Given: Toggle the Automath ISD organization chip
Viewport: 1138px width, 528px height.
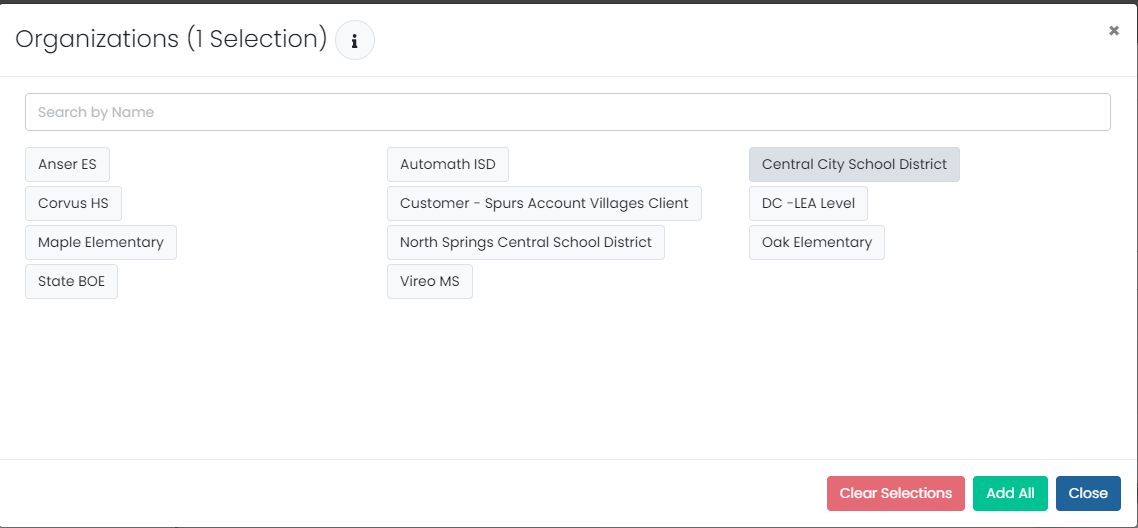Looking at the screenshot, I should coord(448,165).
